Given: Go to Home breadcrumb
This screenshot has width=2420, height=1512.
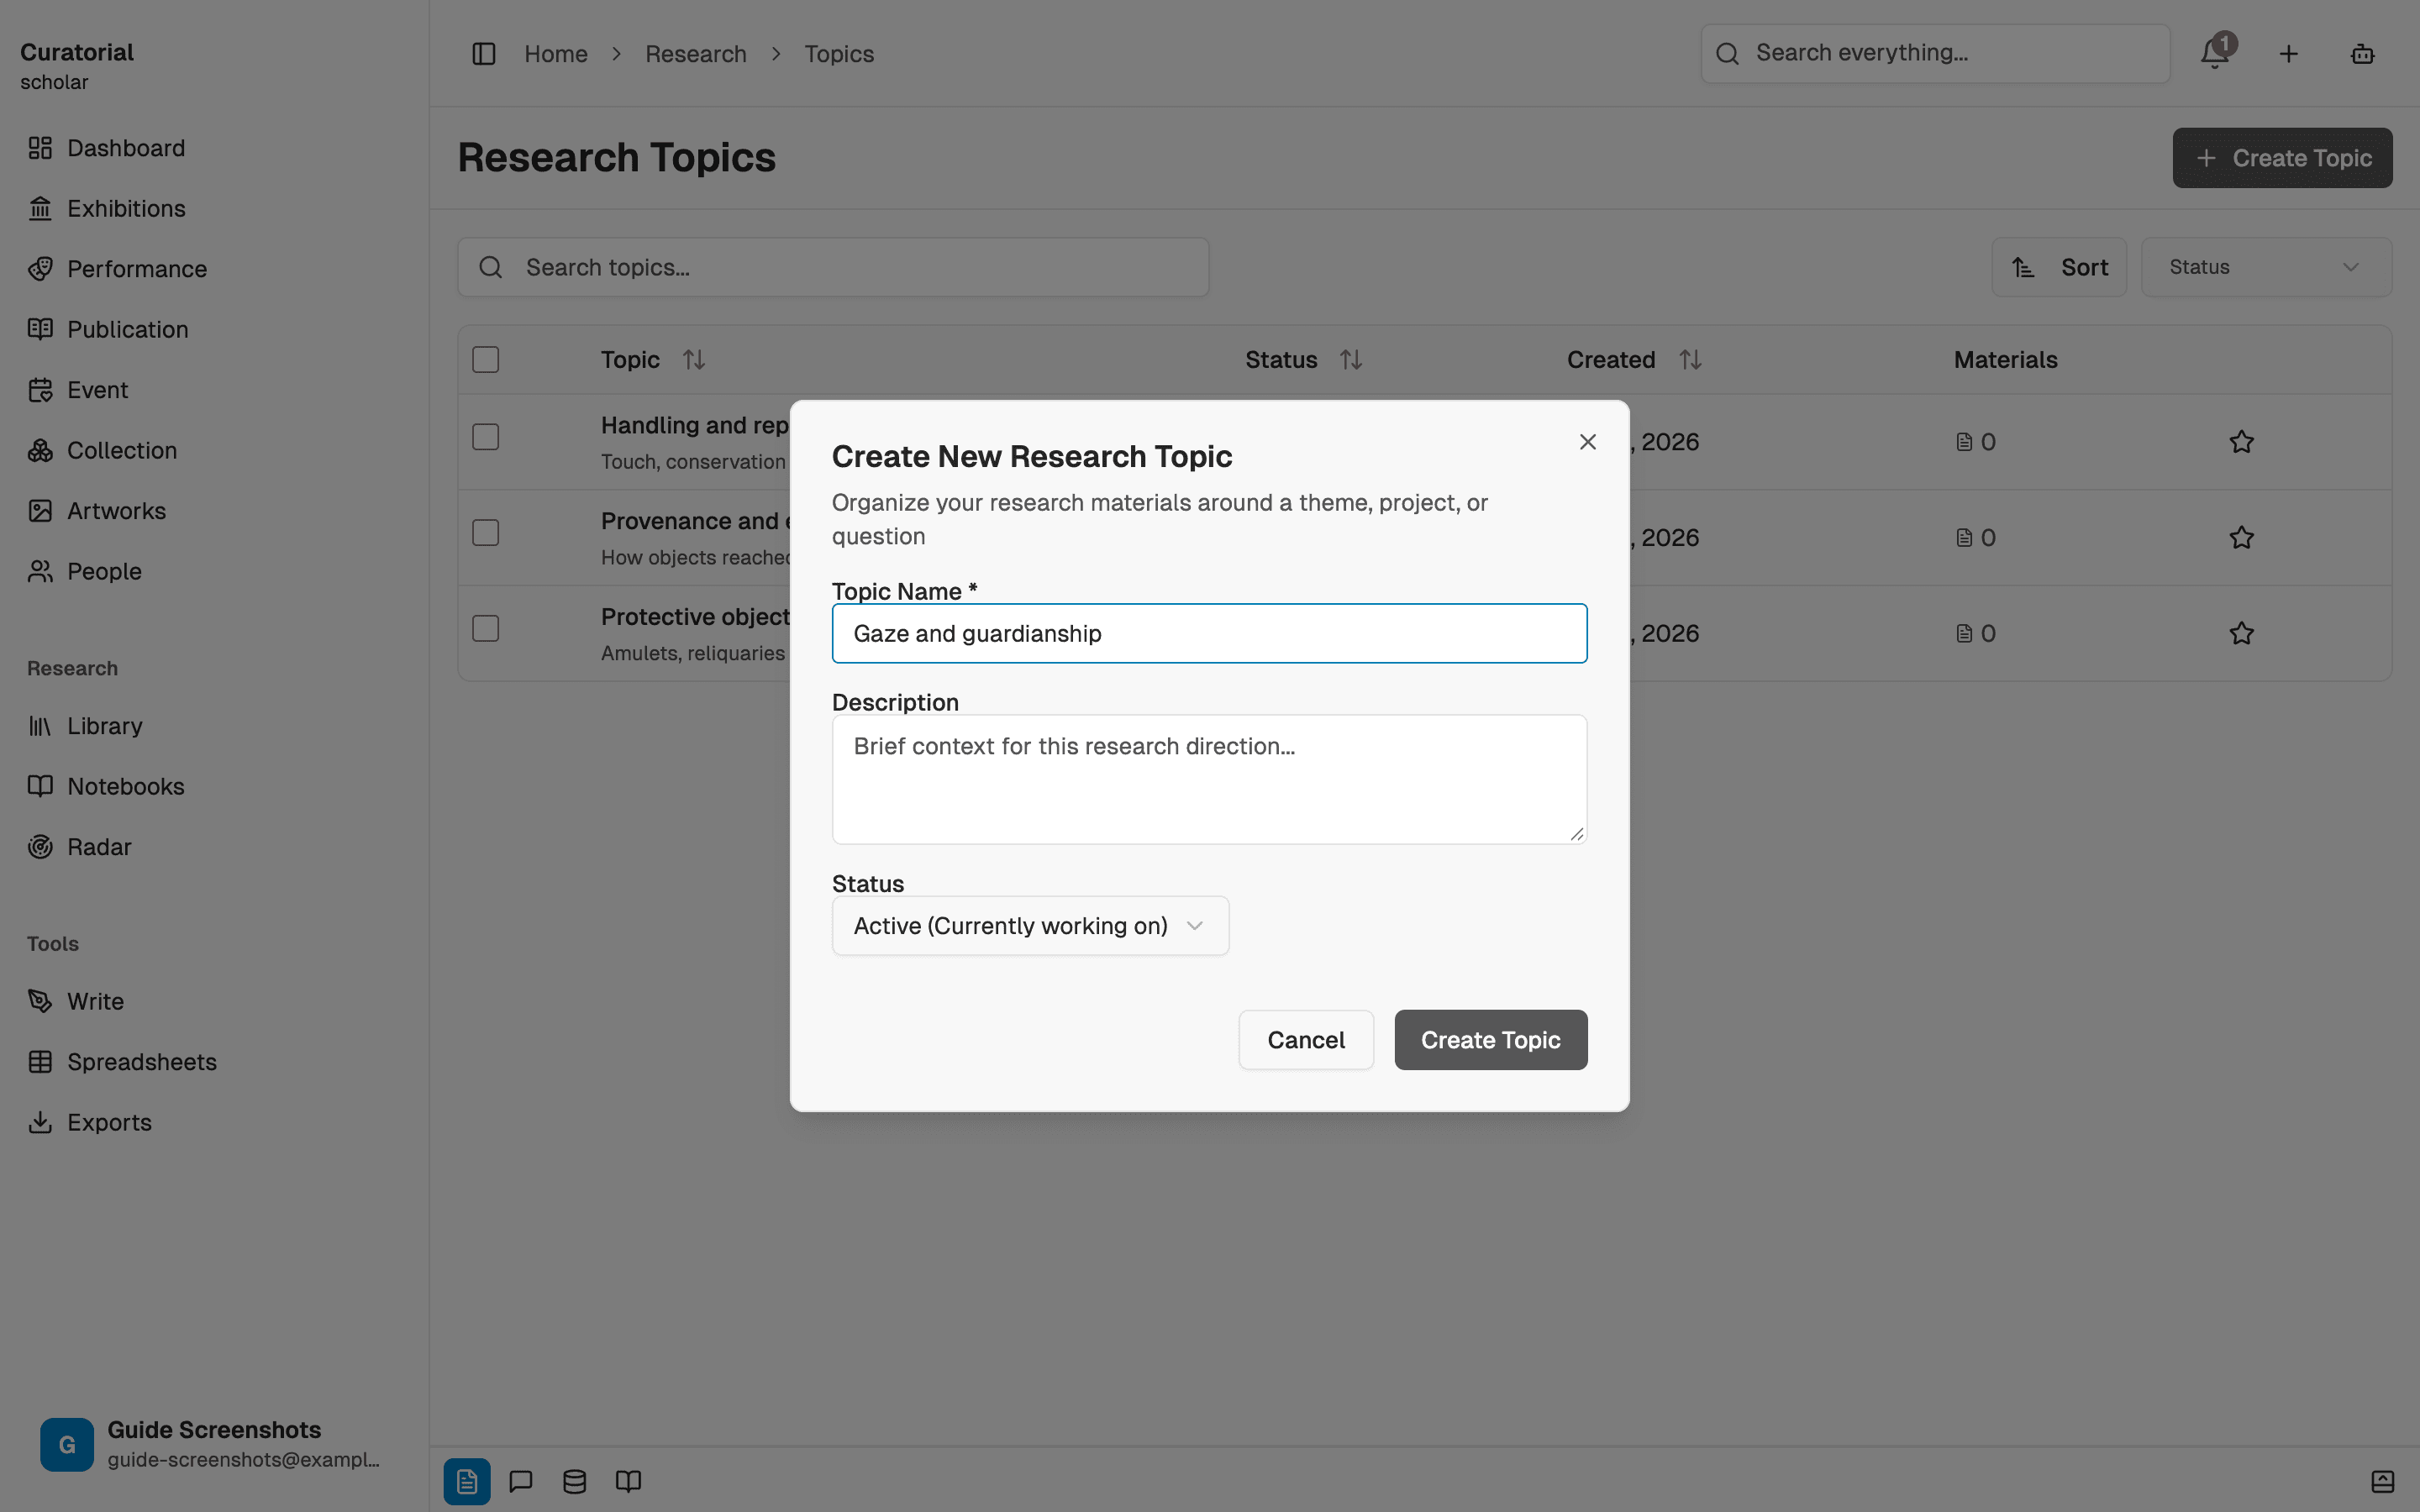Looking at the screenshot, I should [556, 54].
